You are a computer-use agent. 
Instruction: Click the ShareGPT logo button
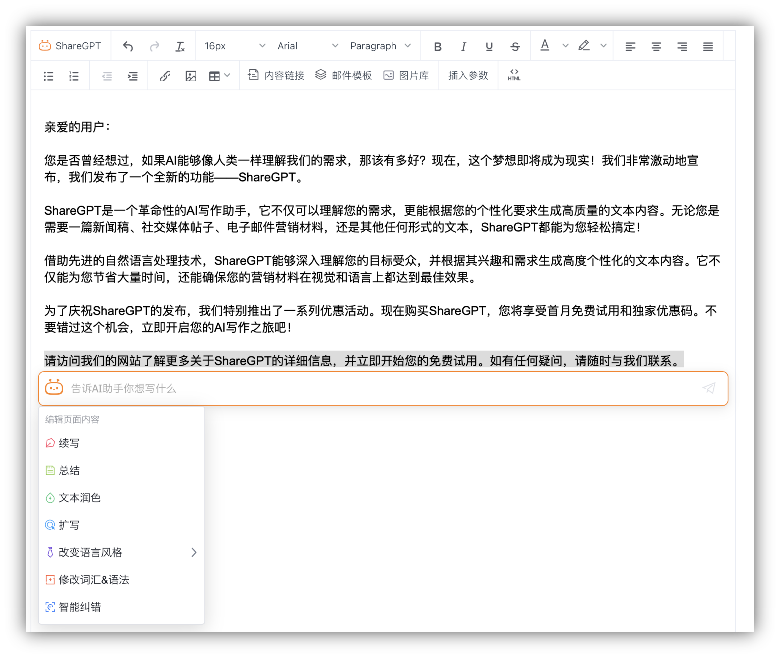pyautogui.click(x=70, y=46)
